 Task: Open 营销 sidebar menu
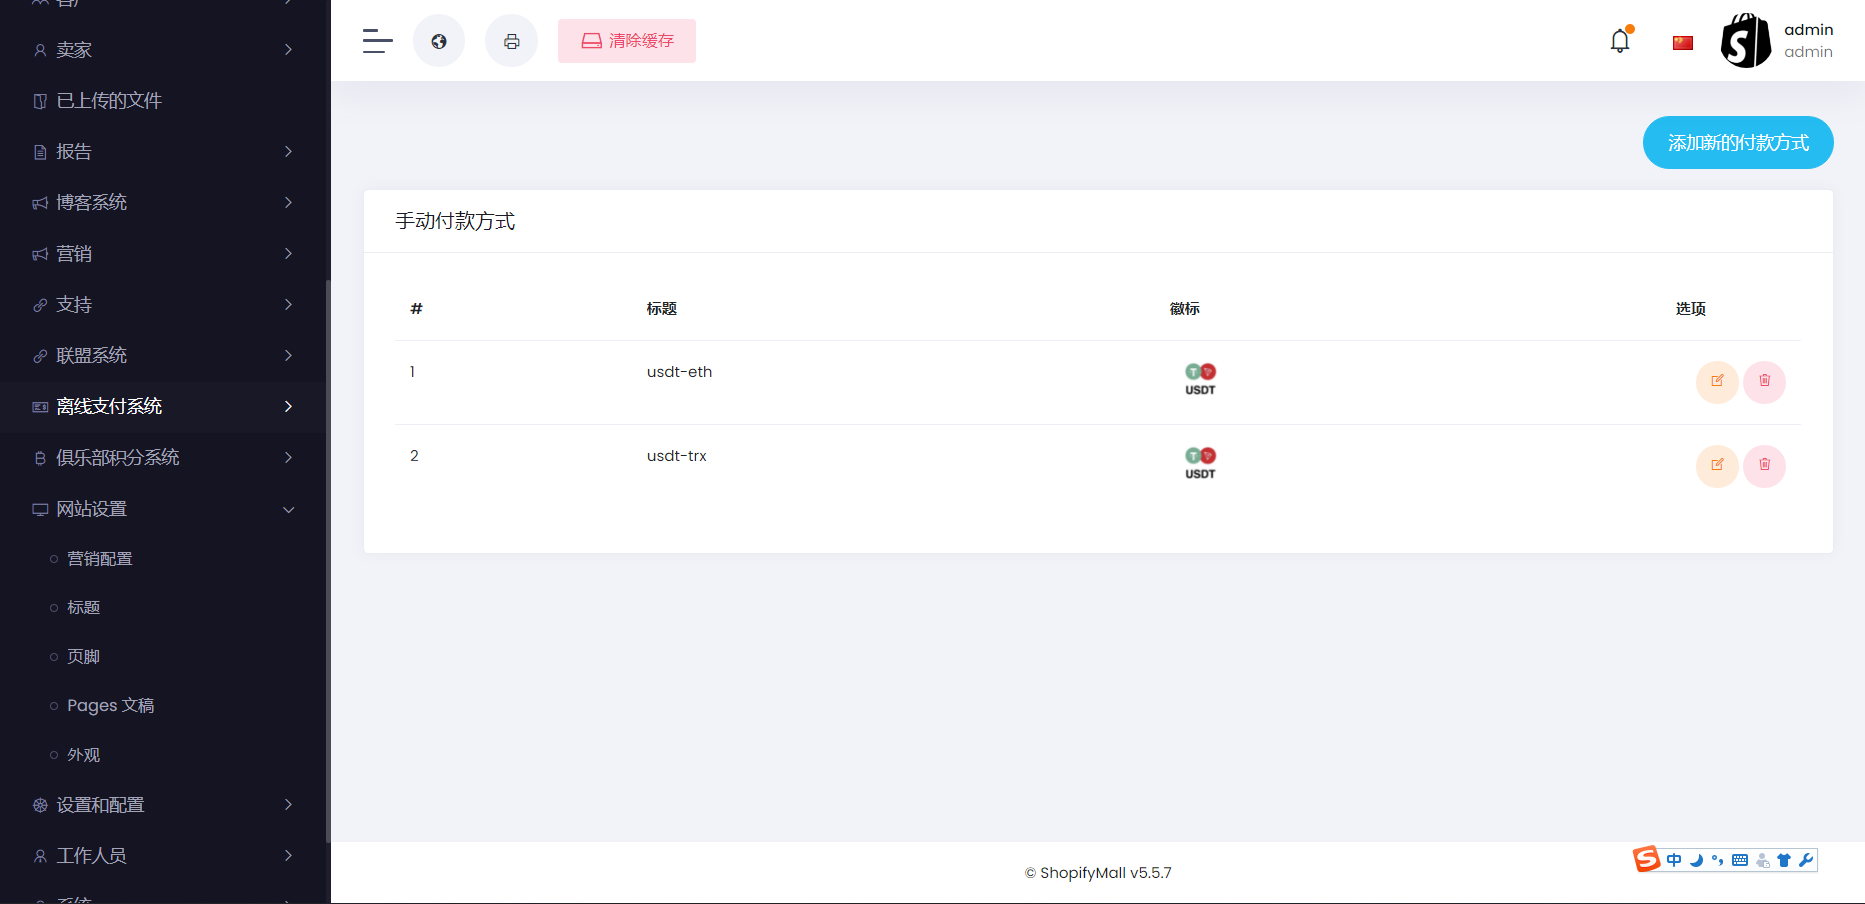click(x=163, y=254)
